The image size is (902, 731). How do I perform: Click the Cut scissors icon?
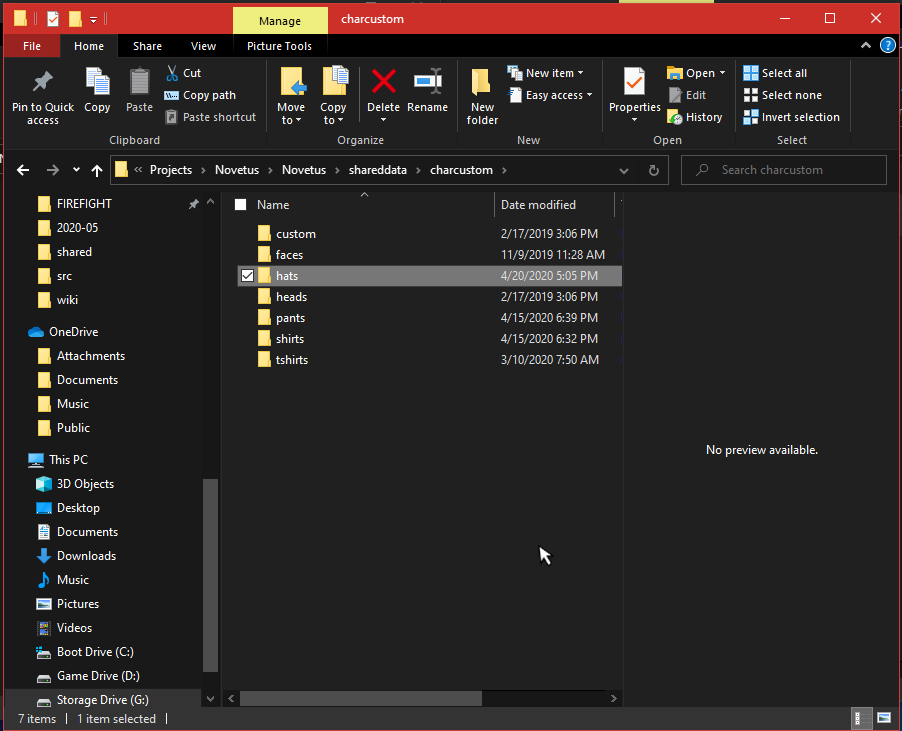click(172, 73)
